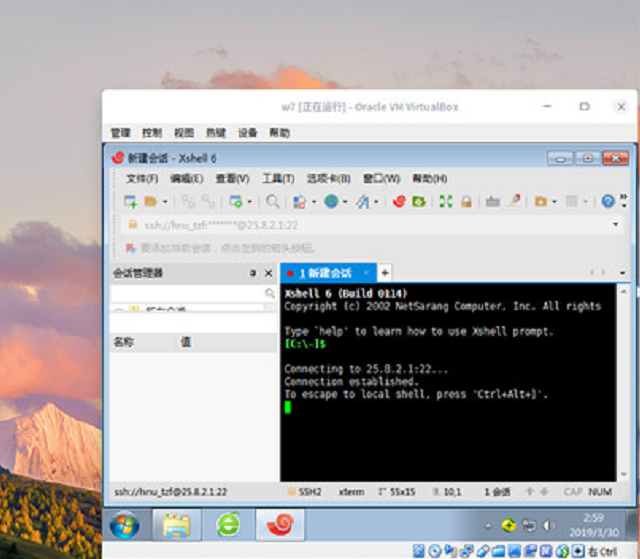
Task: Open the 查看(V) menu
Action: point(232,178)
